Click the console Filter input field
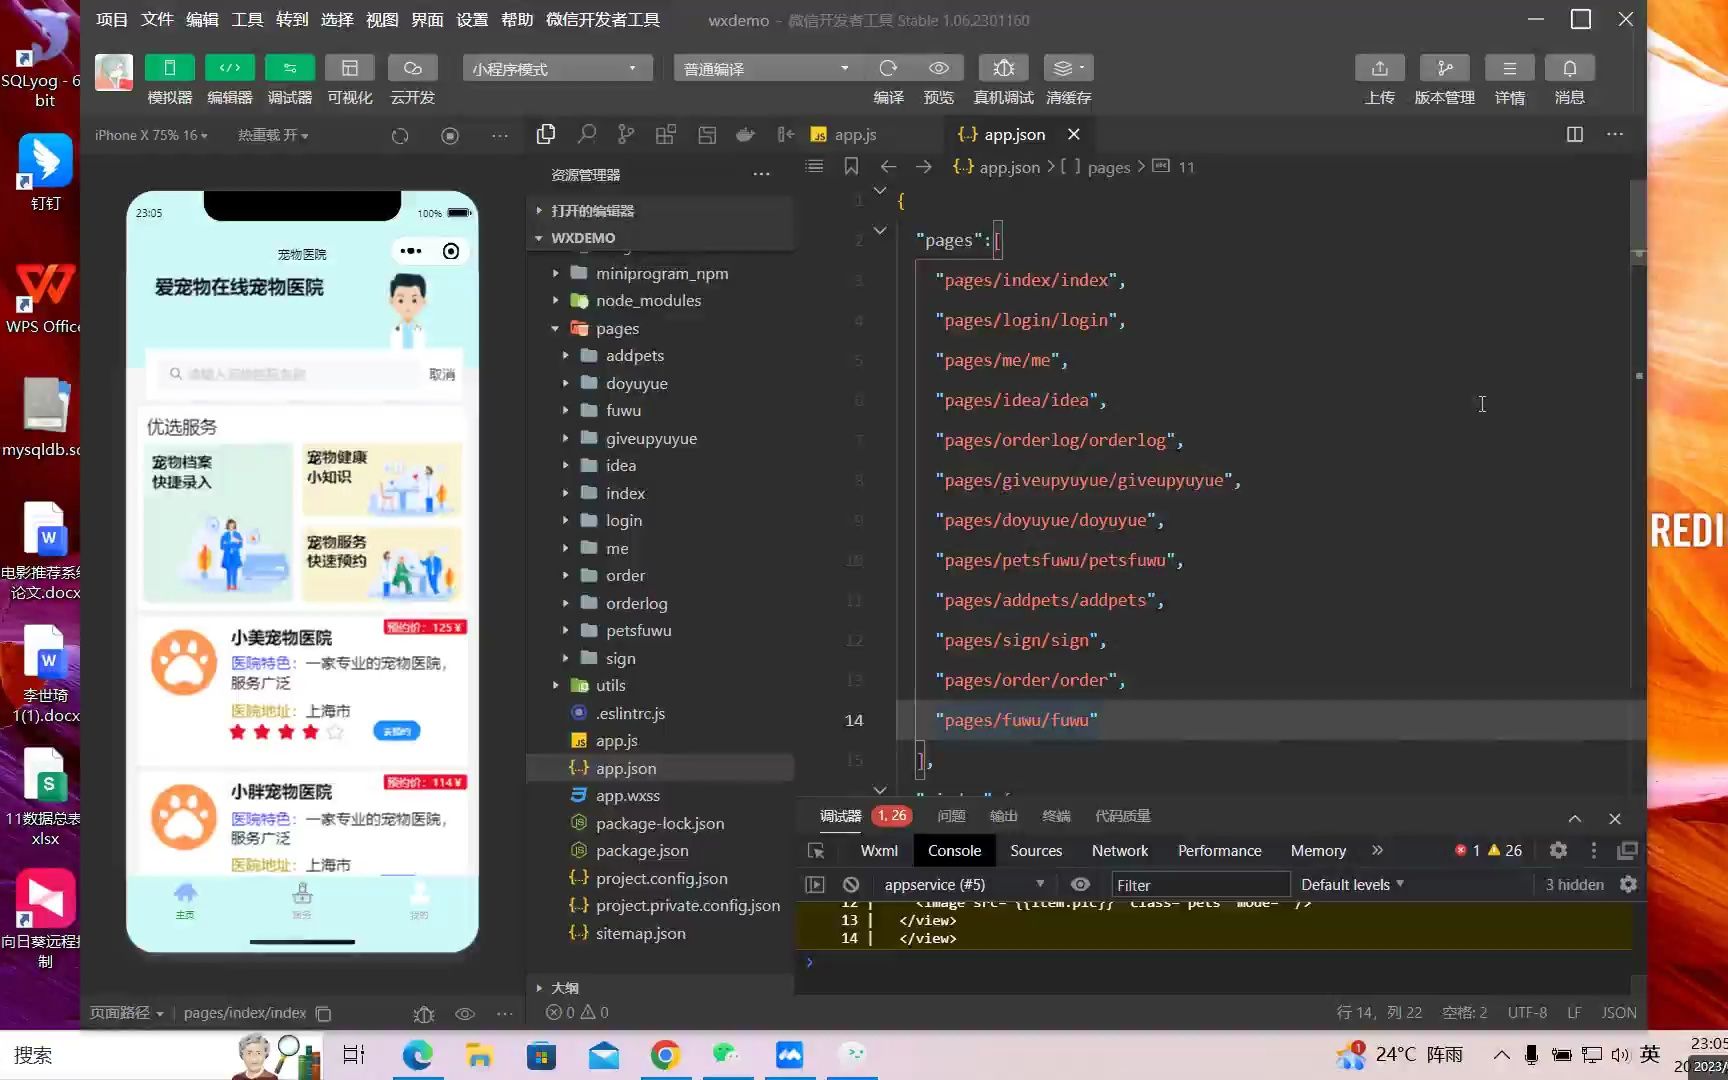 tap(1200, 885)
